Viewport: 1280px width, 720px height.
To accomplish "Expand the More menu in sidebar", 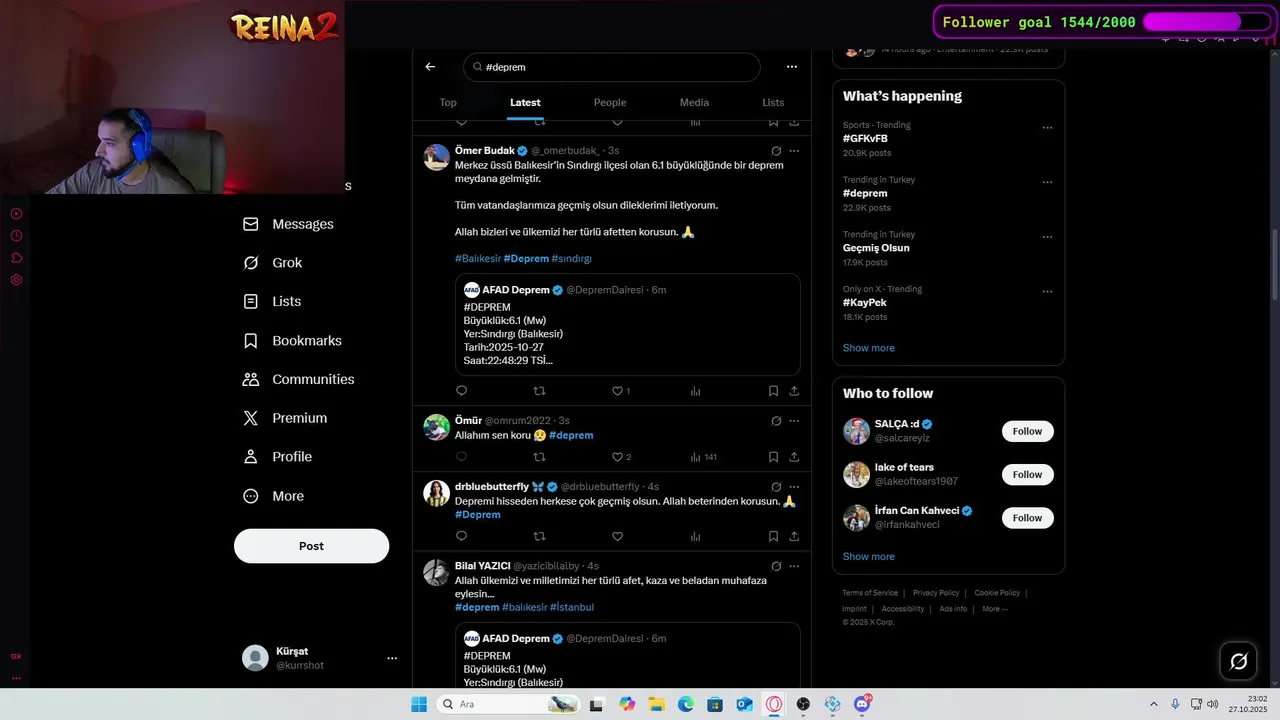I will (x=273, y=496).
